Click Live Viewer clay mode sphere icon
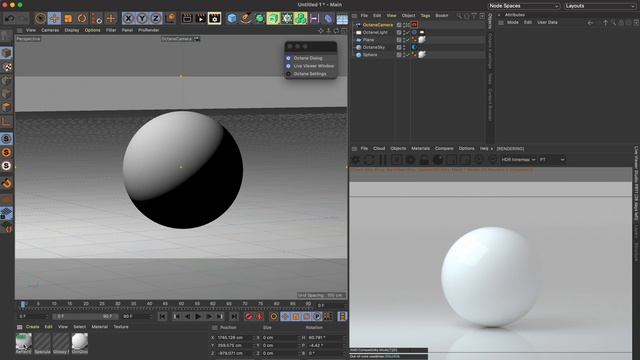This screenshot has width=640, height=360. click(438, 160)
